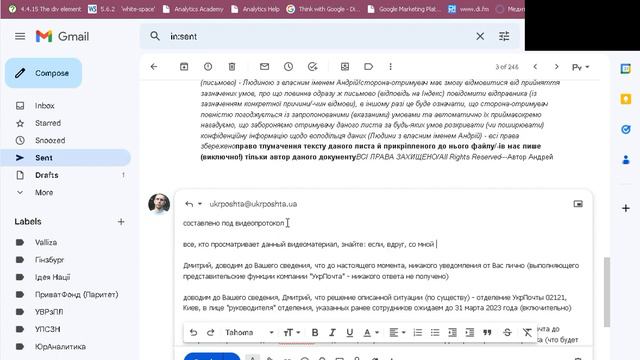Apply a label to the conversation
The image size is (640, 360).
click(x=369, y=67)
